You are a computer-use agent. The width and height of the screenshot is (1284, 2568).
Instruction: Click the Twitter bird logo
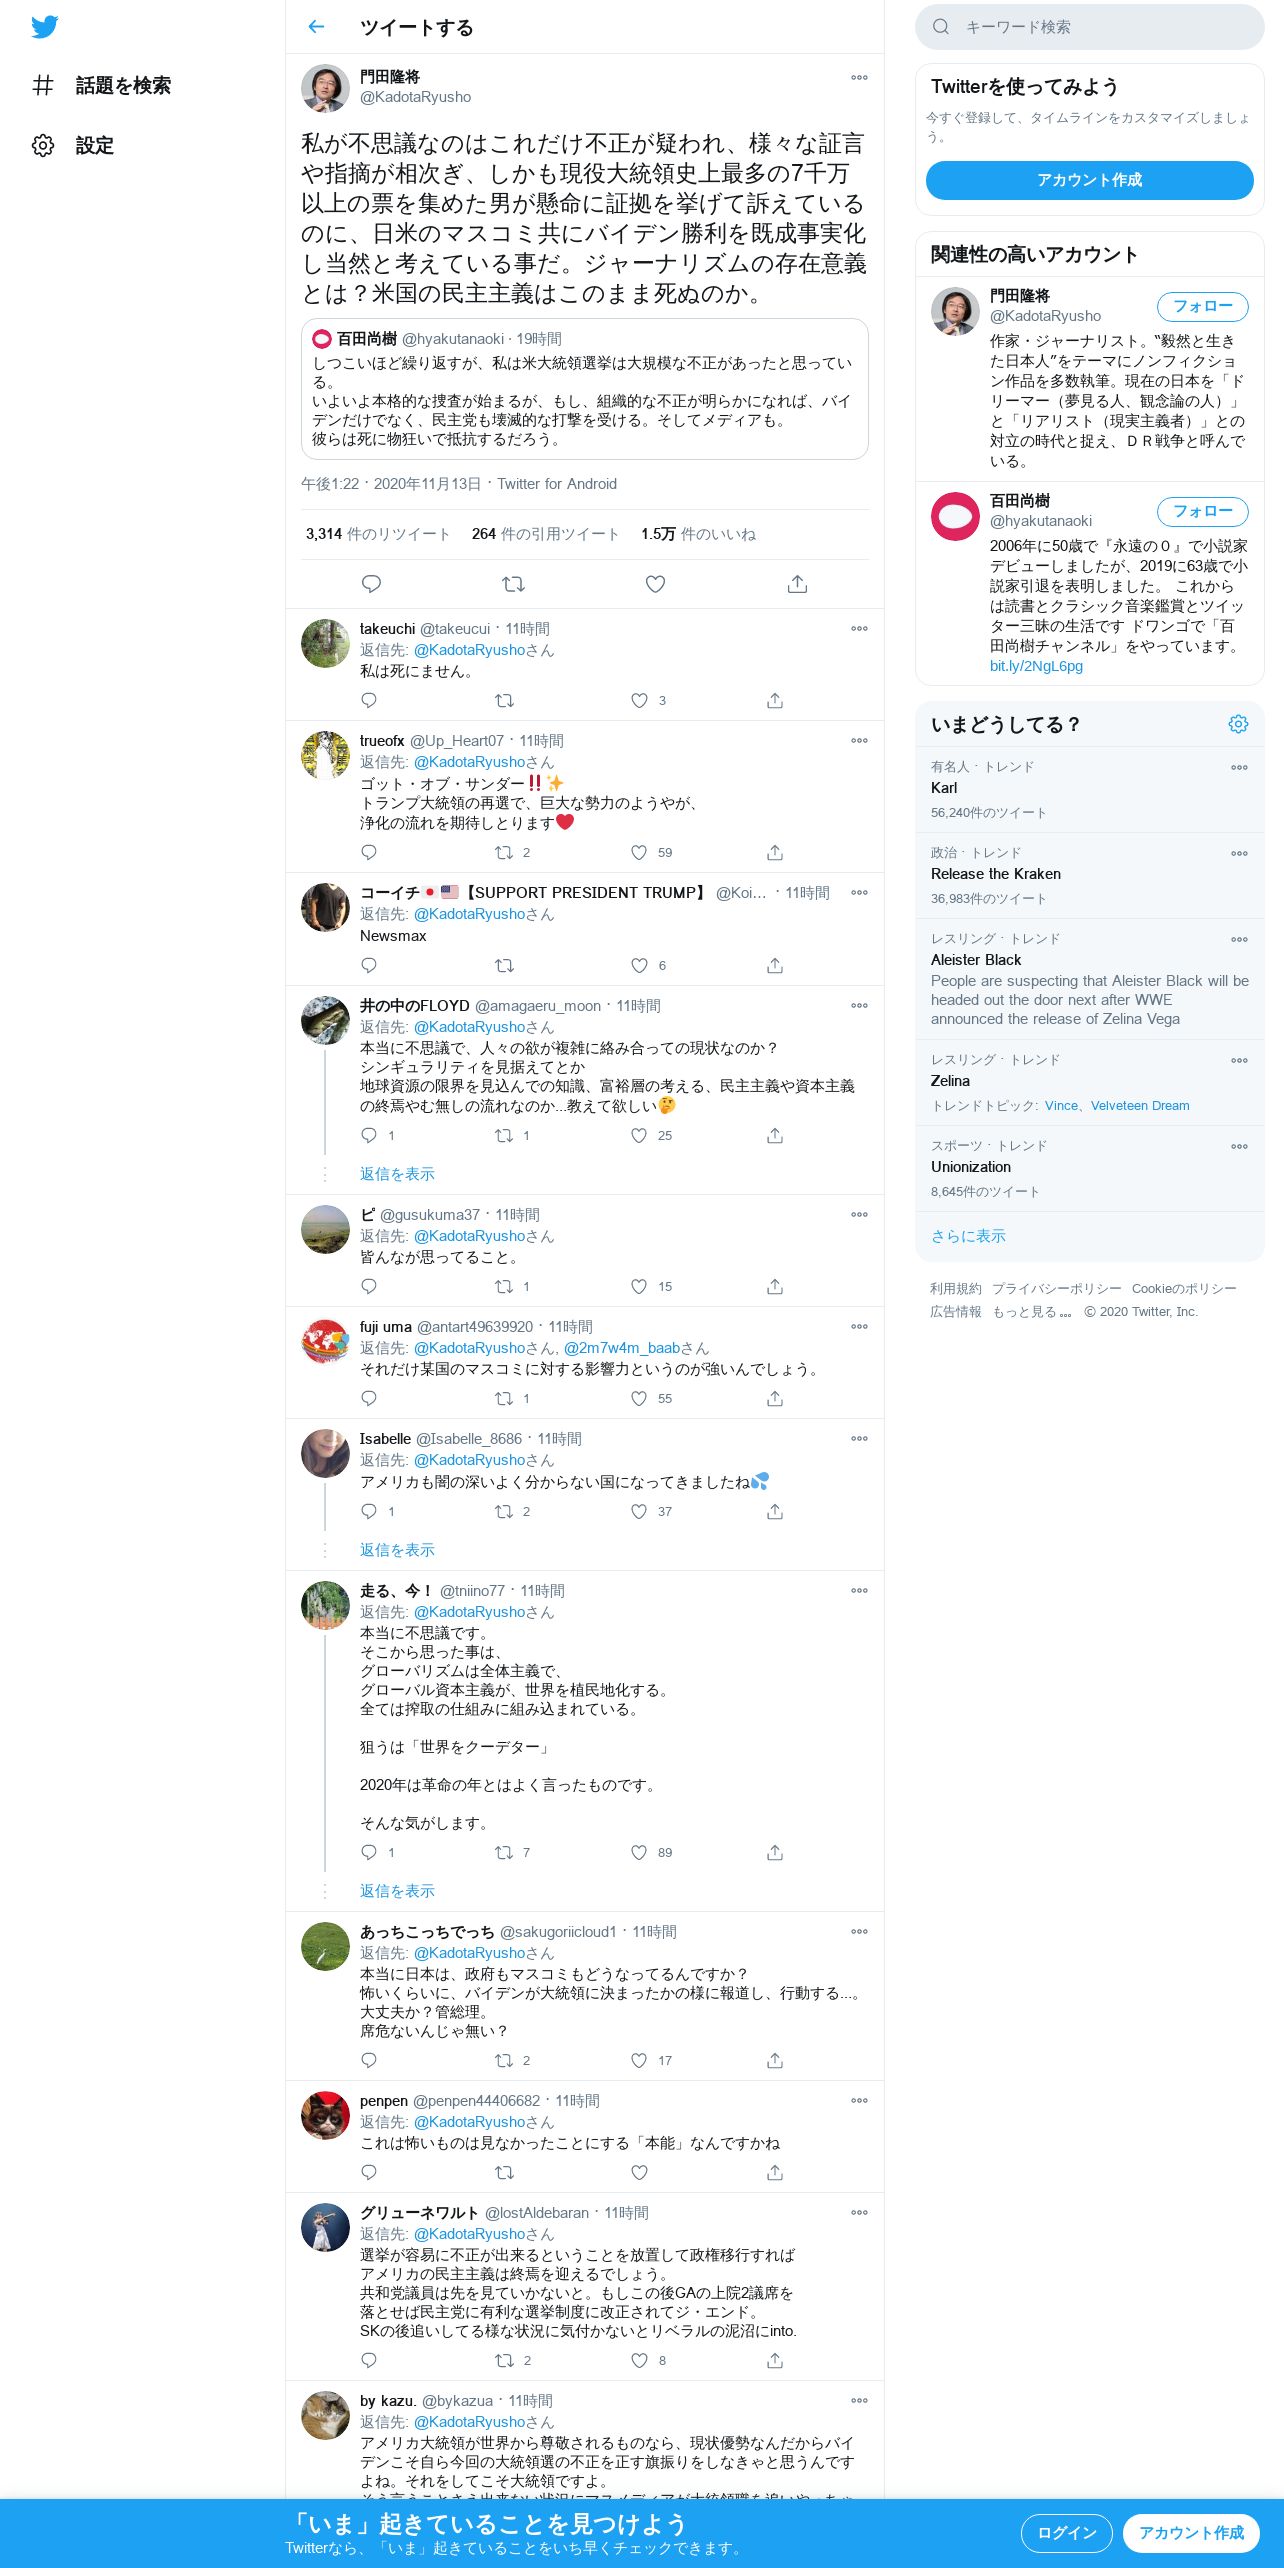coord(45,27)
